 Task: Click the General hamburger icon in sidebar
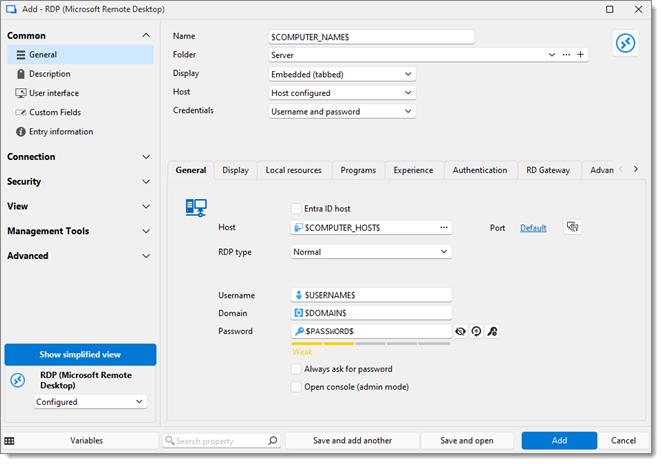21,55
